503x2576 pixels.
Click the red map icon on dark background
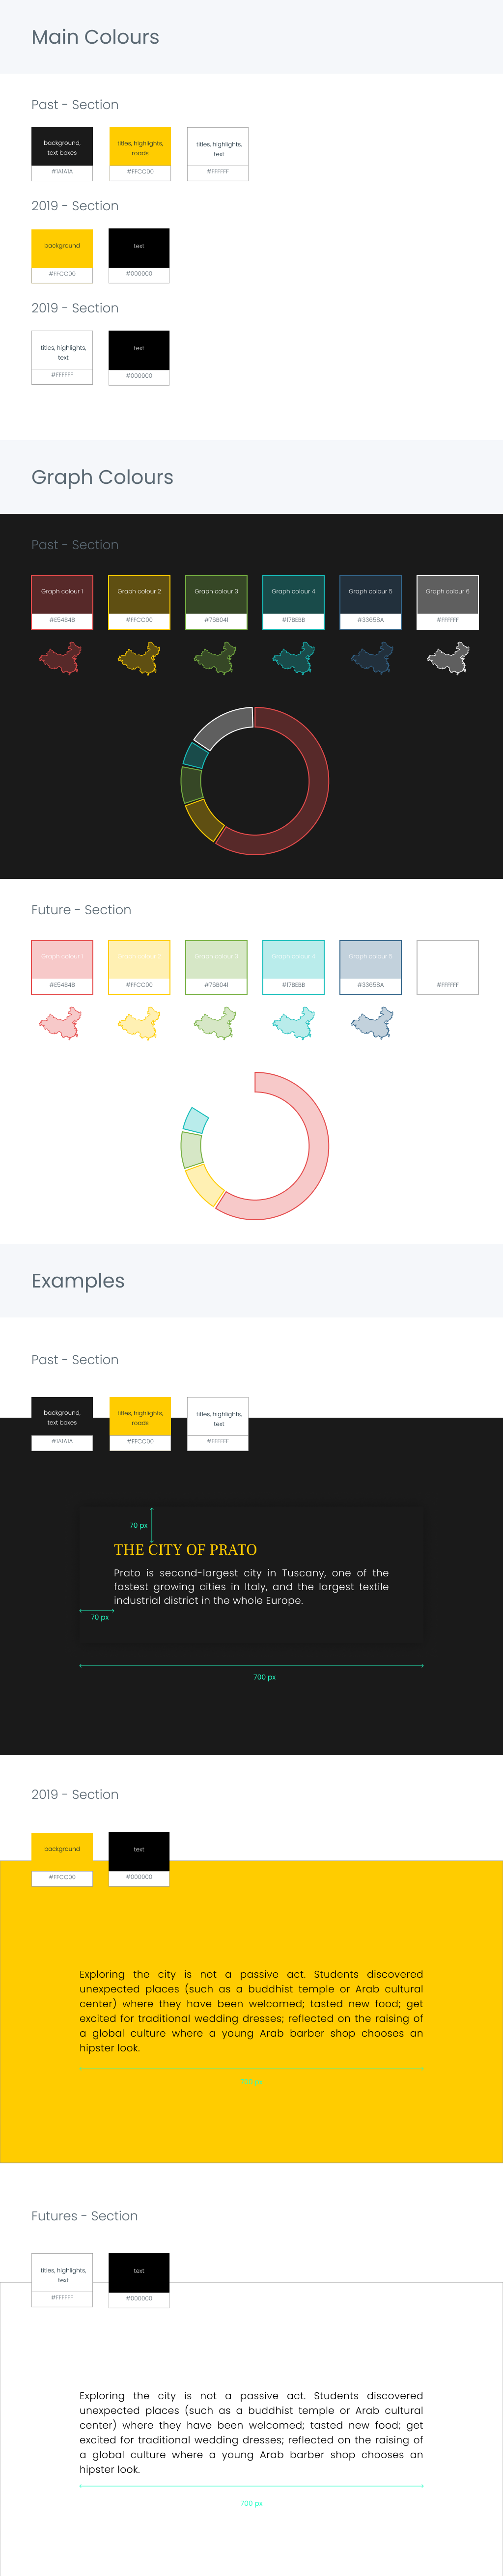point(61,658)
